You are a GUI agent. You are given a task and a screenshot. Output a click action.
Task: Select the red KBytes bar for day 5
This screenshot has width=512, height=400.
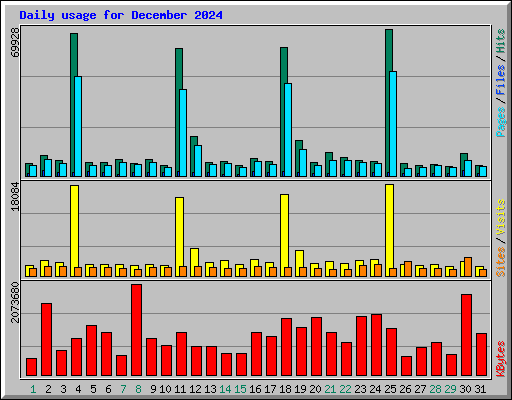(x=91, y=351)
